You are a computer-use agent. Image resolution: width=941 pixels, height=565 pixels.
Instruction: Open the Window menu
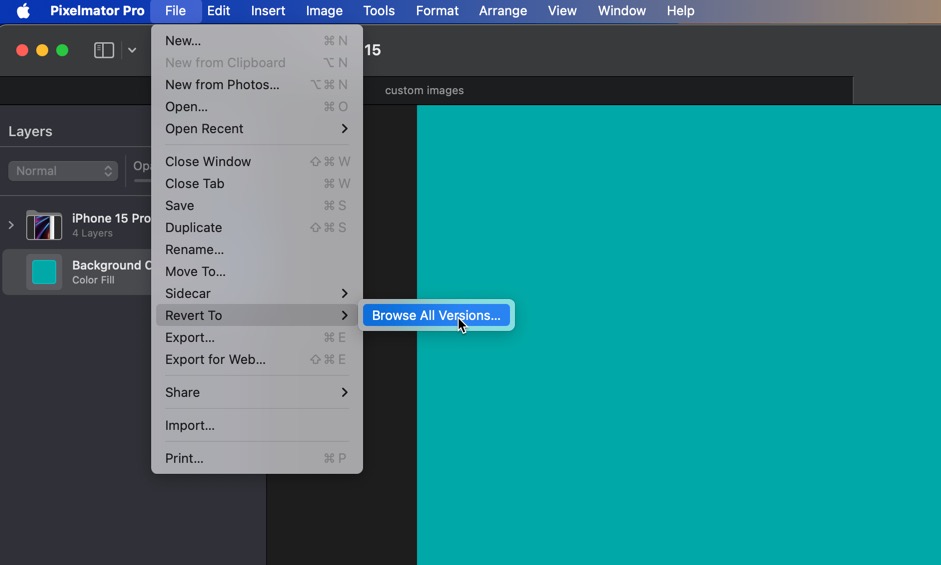[622, 11]
